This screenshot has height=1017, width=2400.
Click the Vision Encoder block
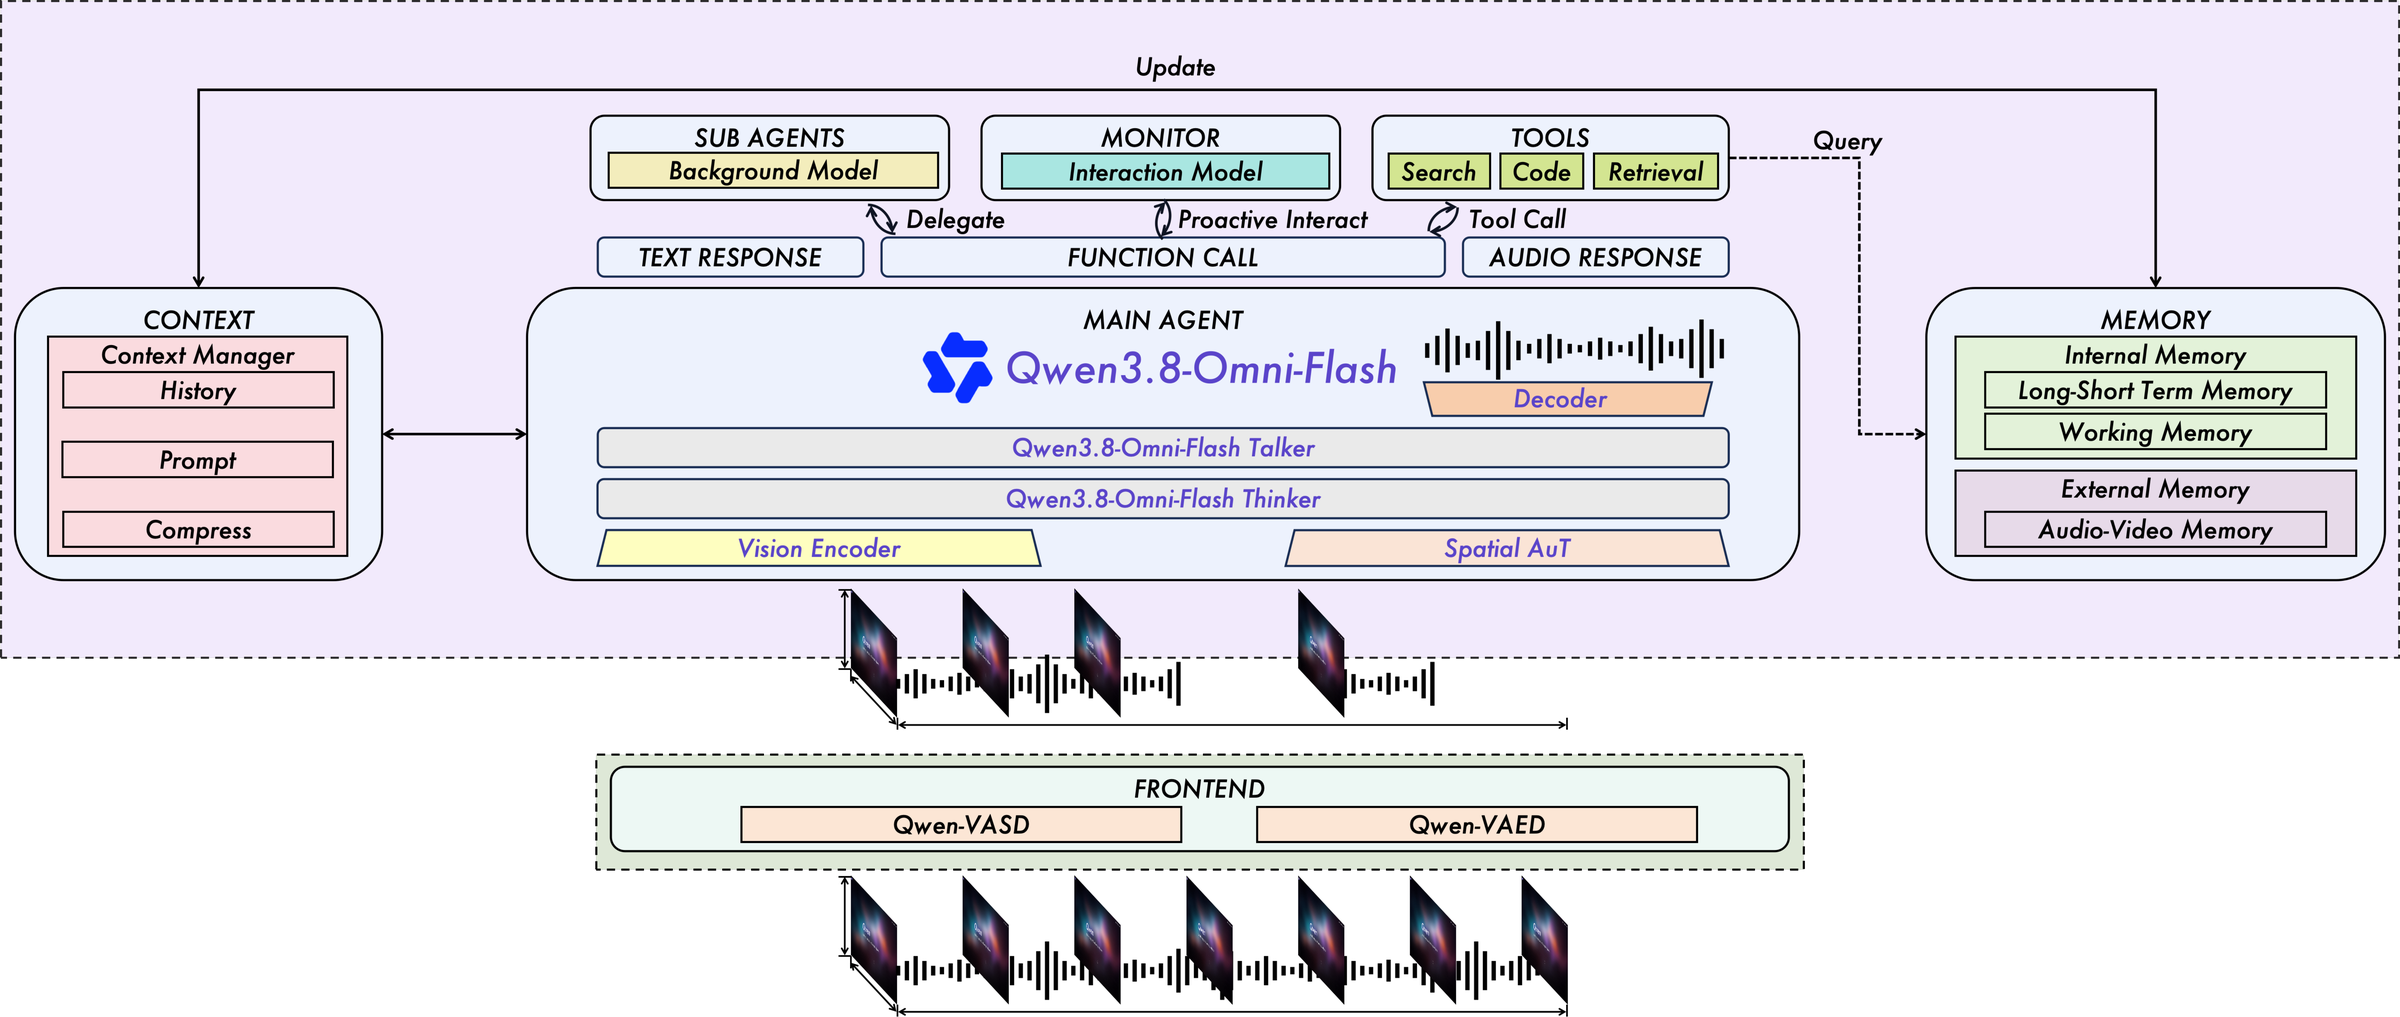[818, 548]
